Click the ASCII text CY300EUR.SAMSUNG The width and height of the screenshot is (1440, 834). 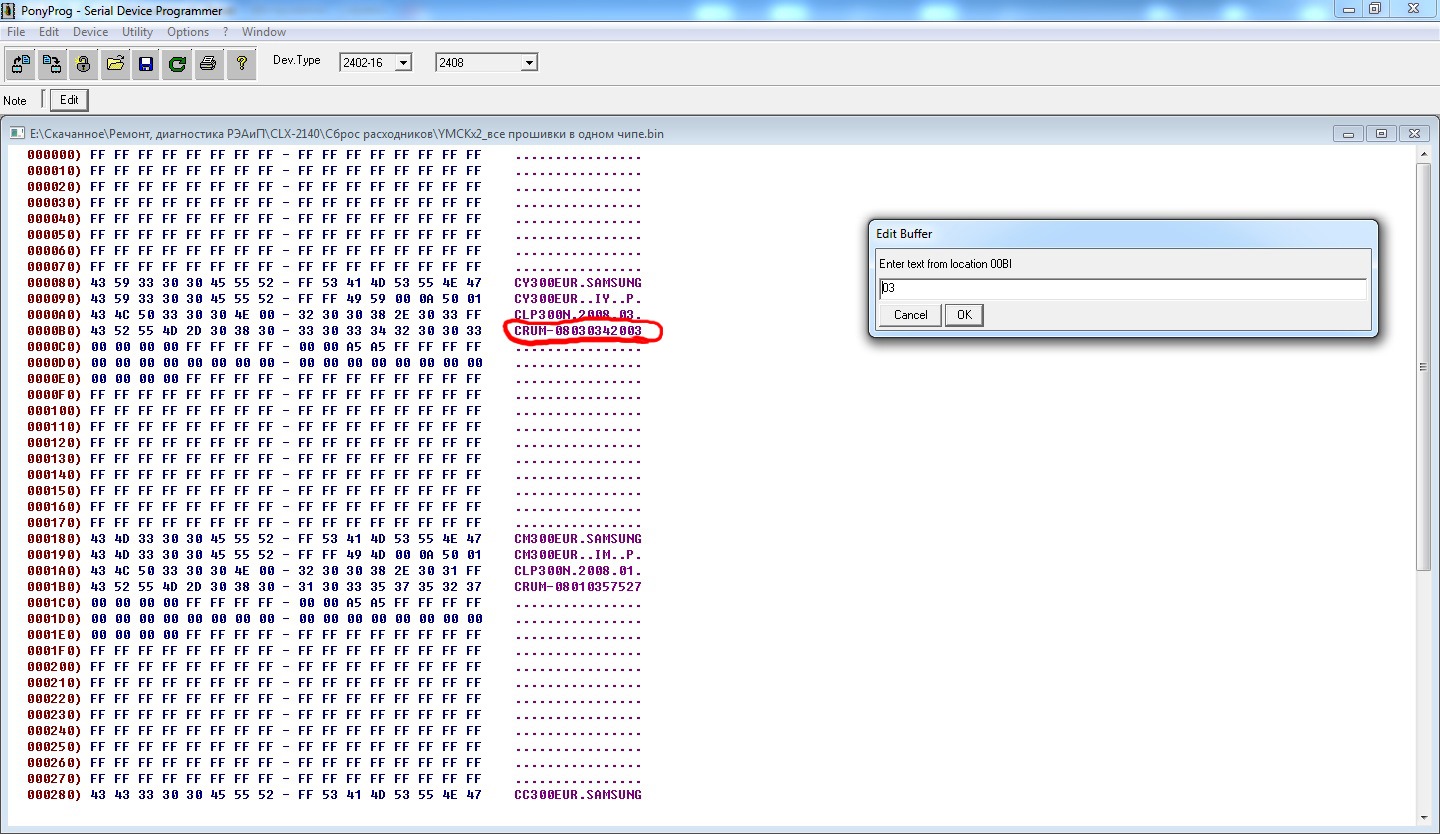(578, 283)
